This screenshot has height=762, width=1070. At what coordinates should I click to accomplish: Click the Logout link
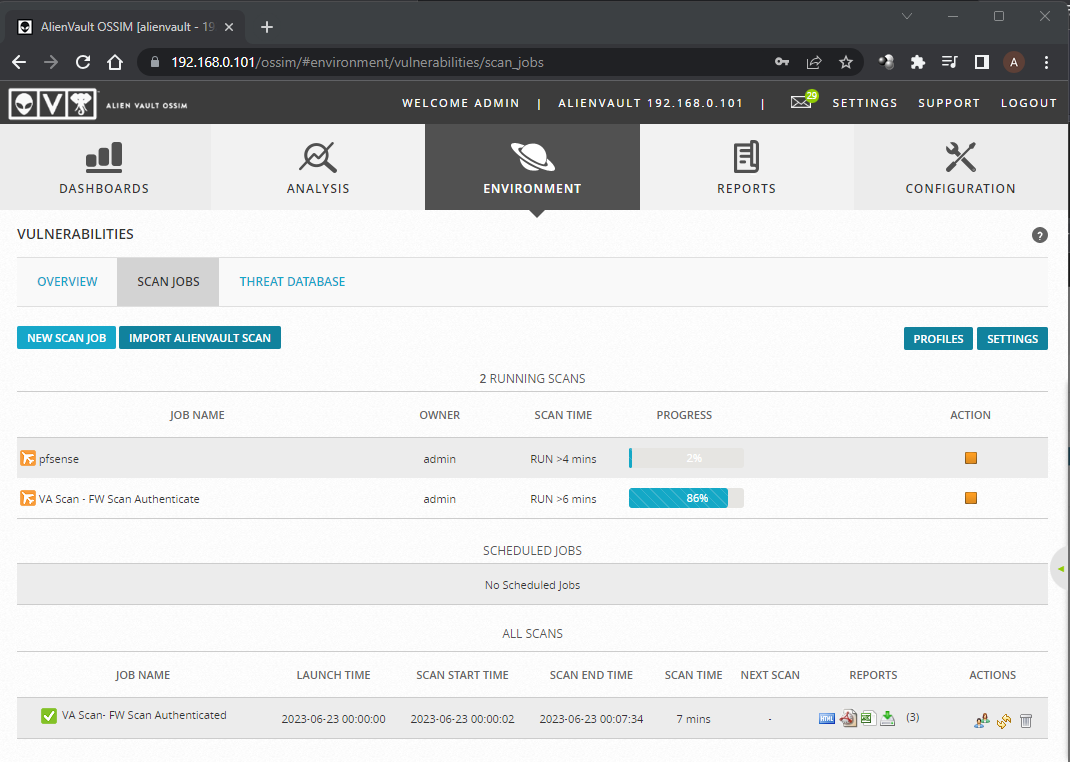point(1028,103)
